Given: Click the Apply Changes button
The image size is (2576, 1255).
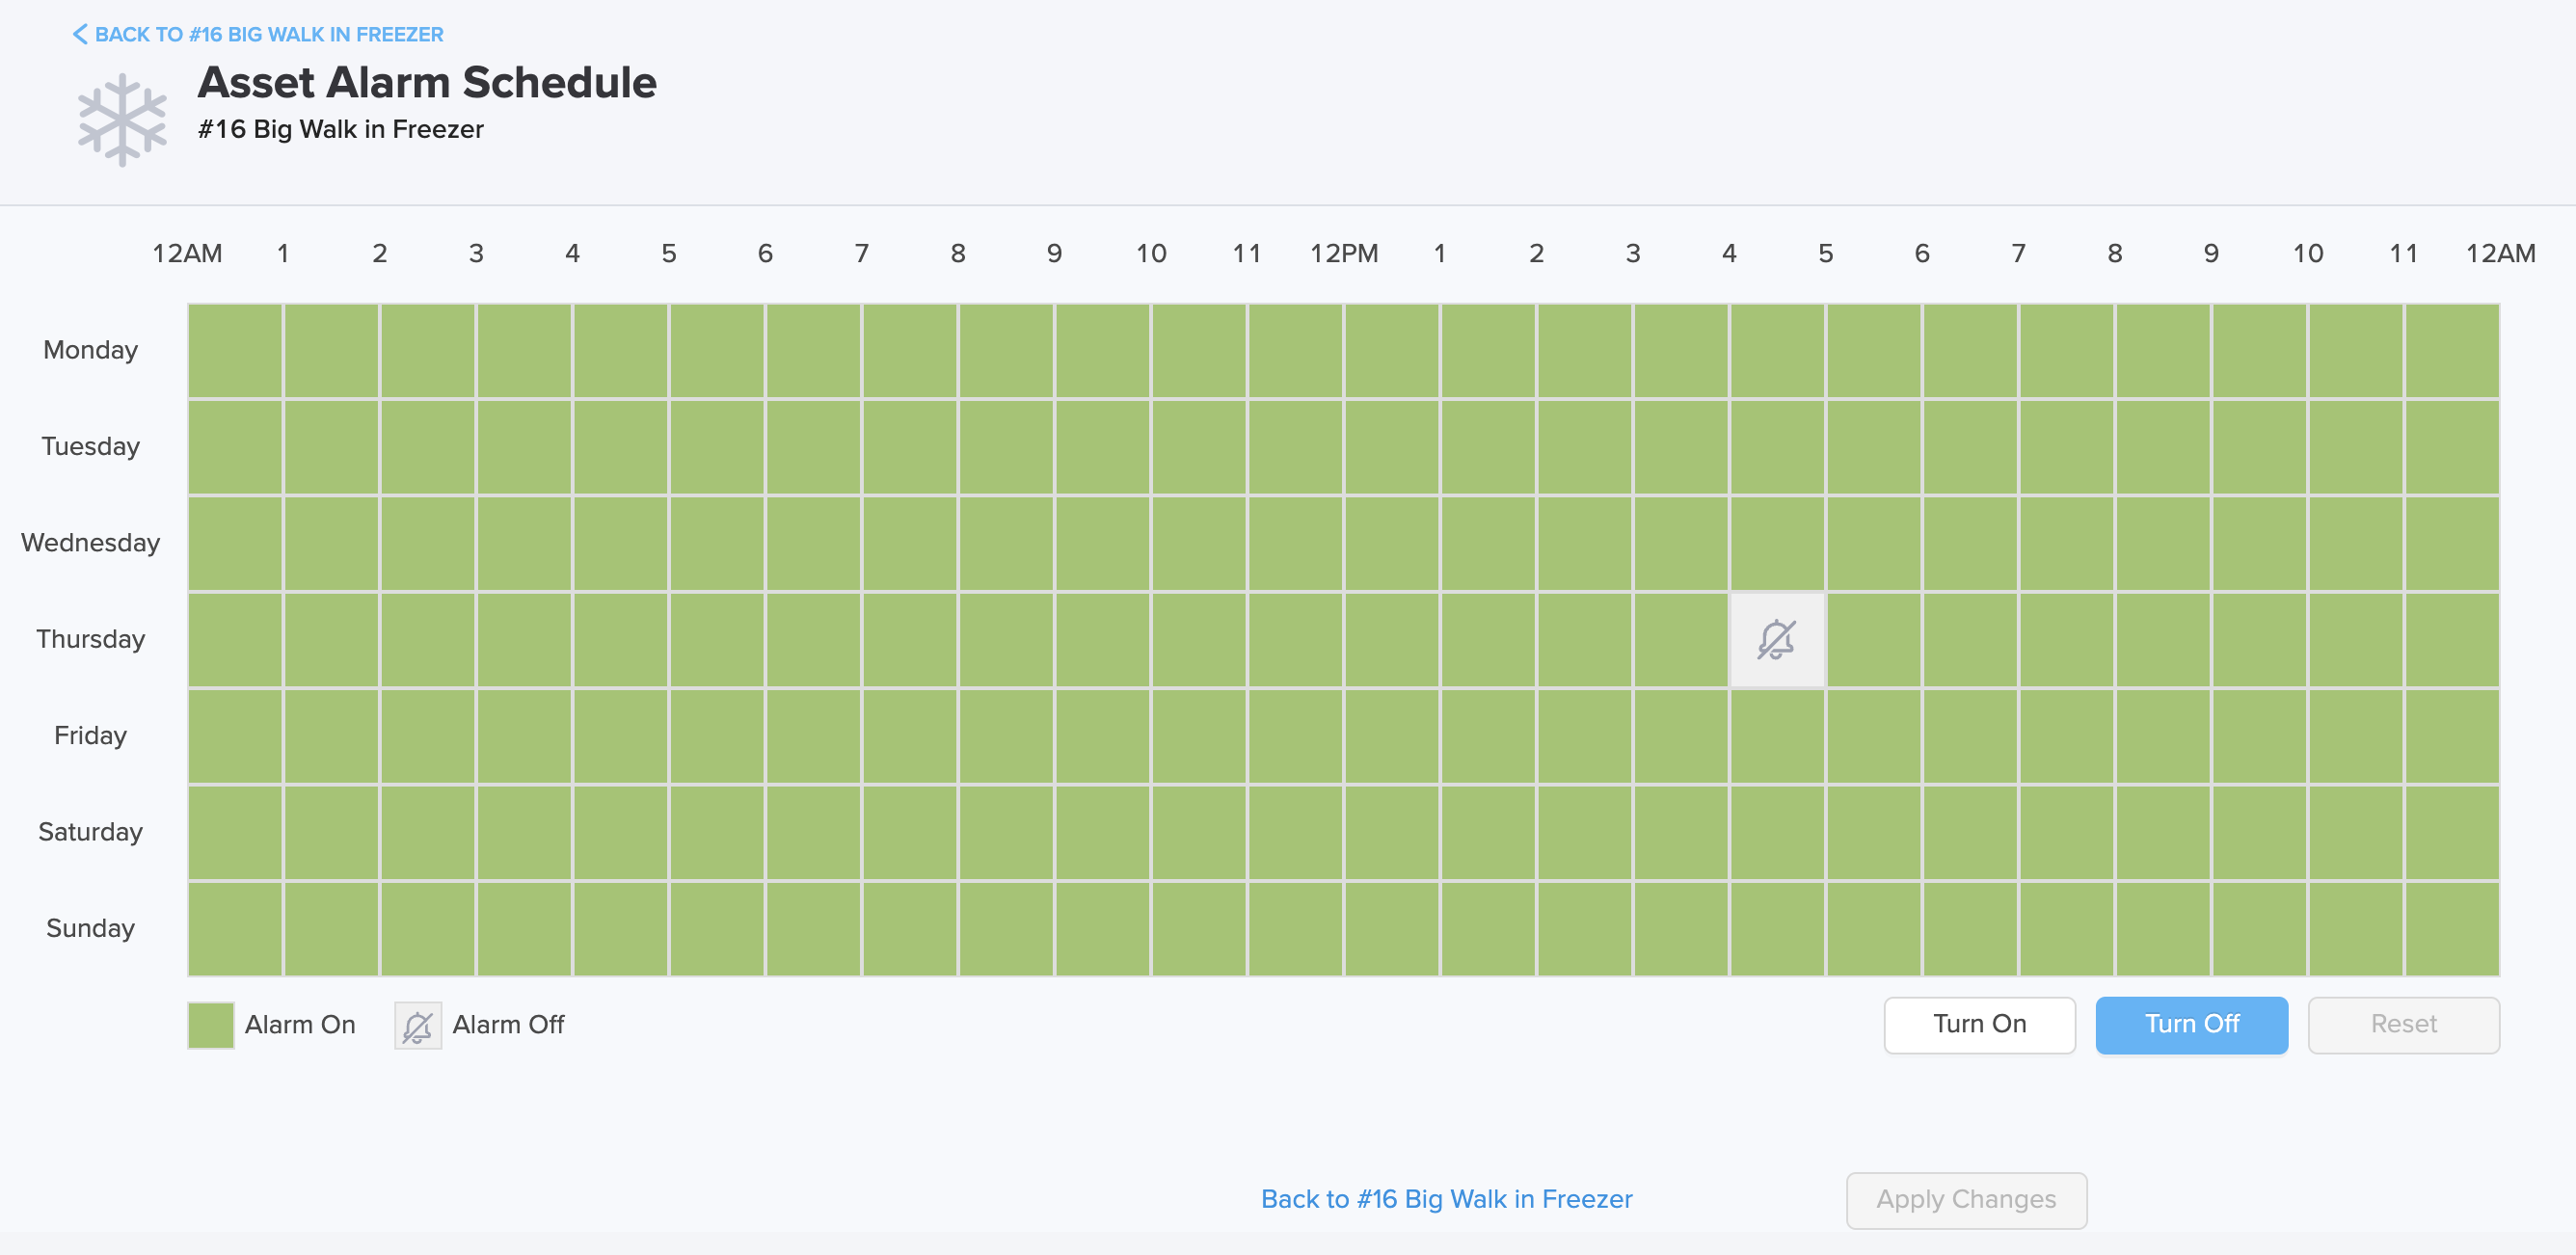Looking at the screenshot, I should point(1966,1199).
